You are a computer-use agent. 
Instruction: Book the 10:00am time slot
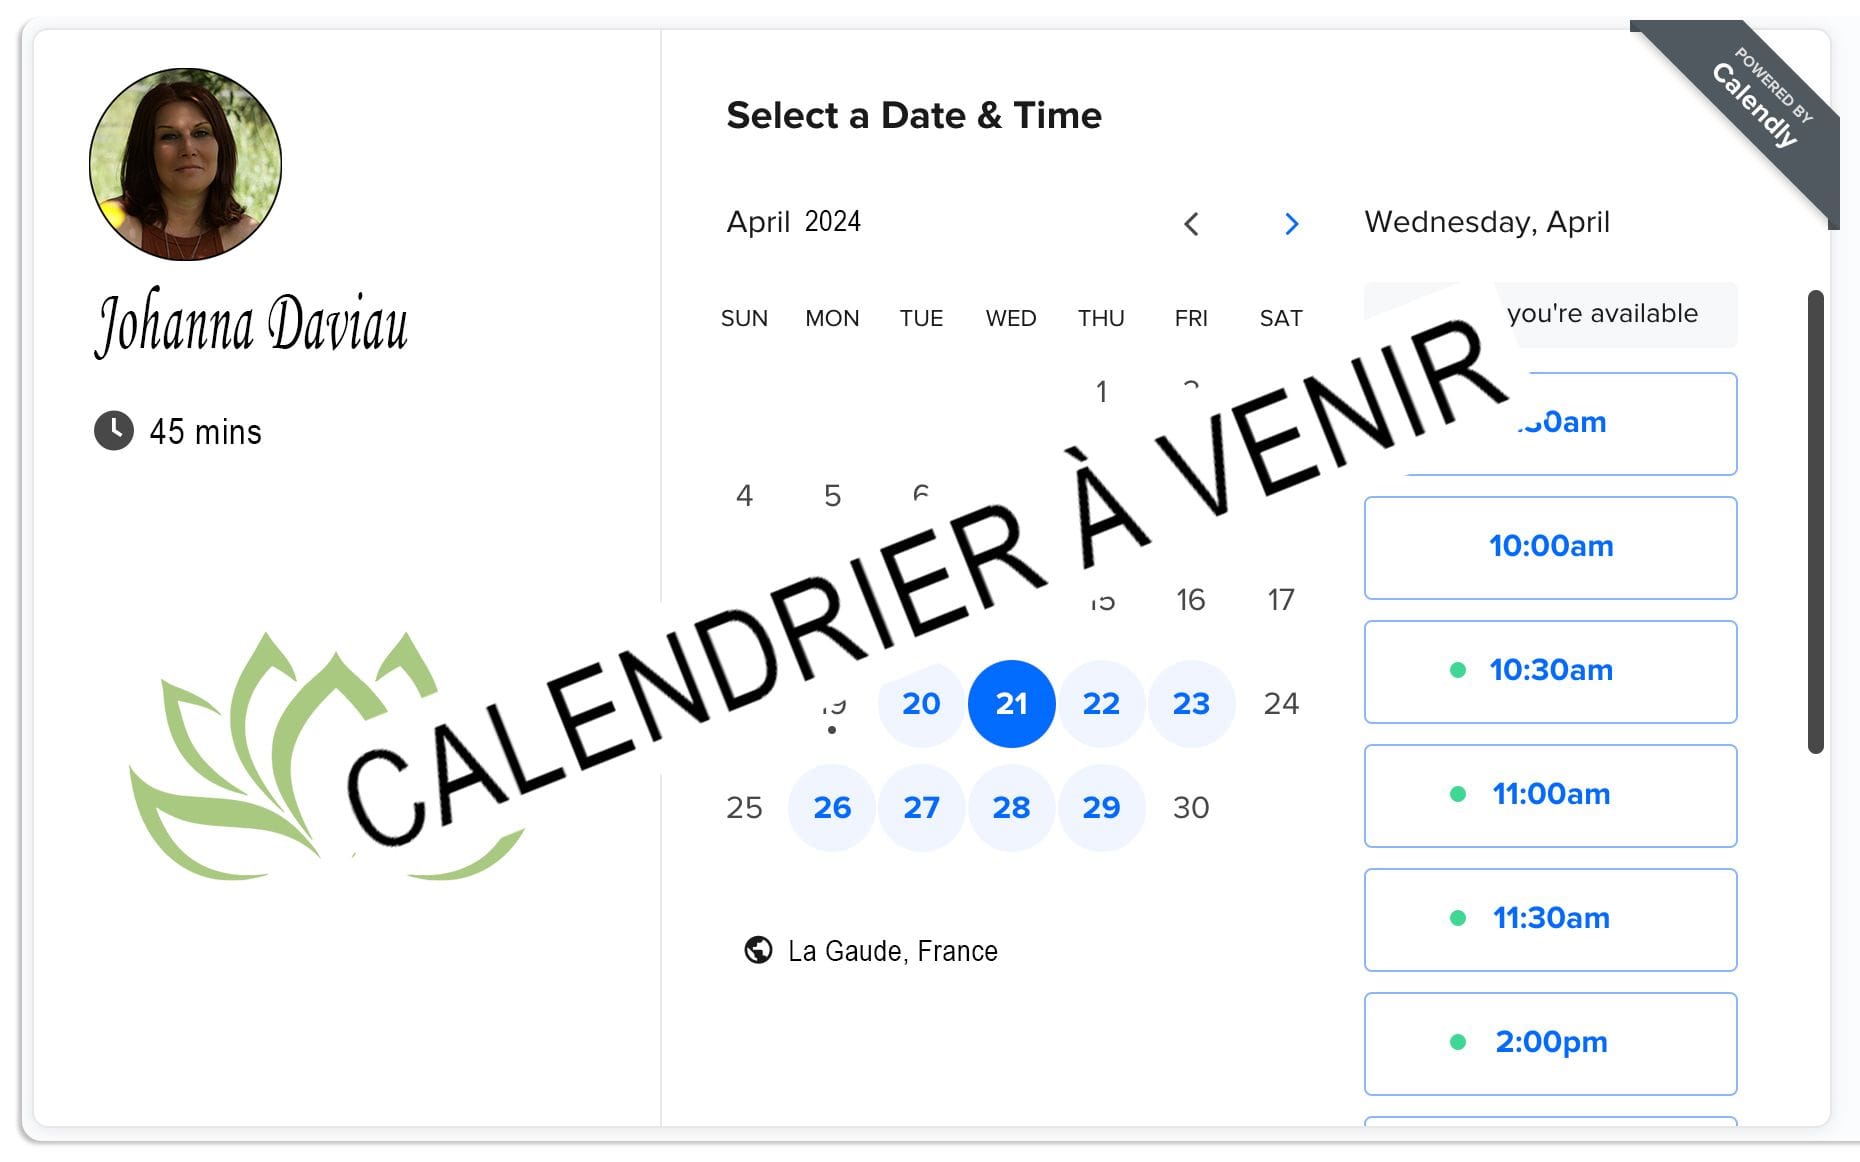1550,547
